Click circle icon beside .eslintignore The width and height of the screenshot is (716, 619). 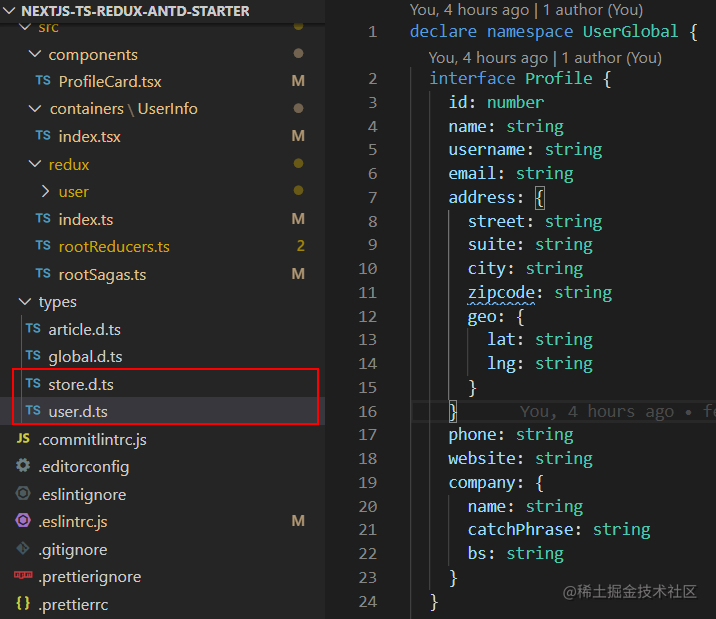pos(23,493)
